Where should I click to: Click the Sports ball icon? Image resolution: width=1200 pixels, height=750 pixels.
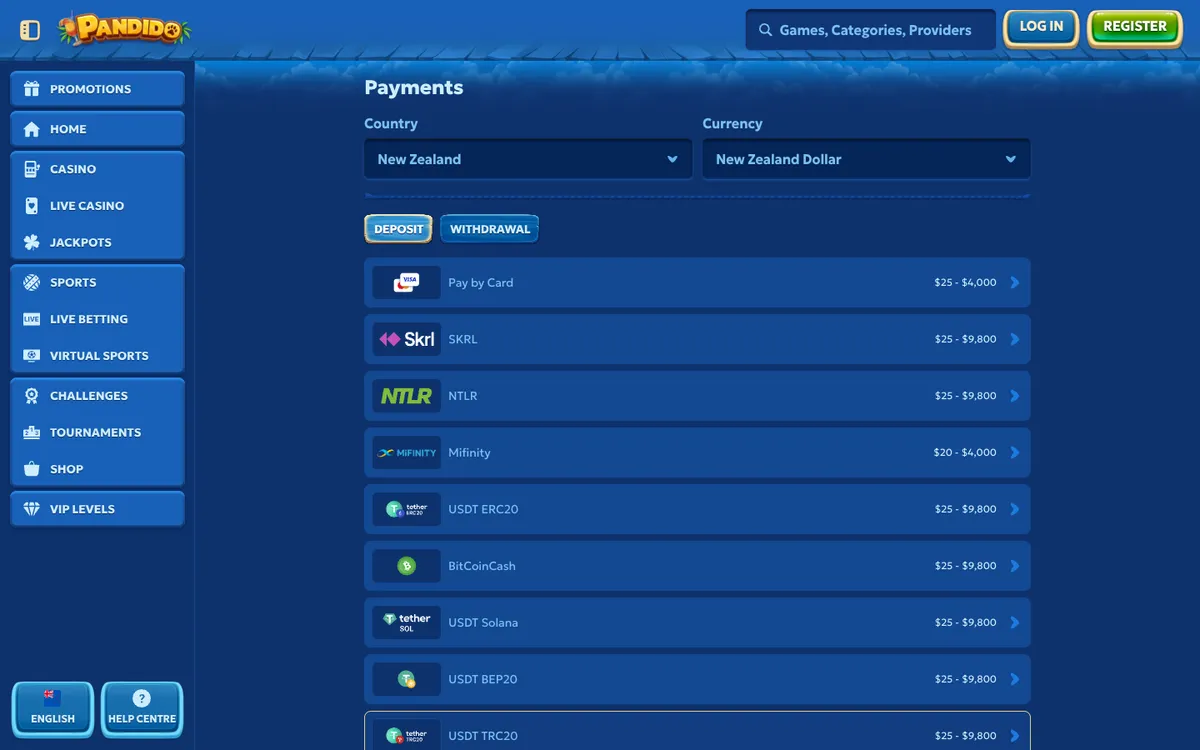coord(31,282)
